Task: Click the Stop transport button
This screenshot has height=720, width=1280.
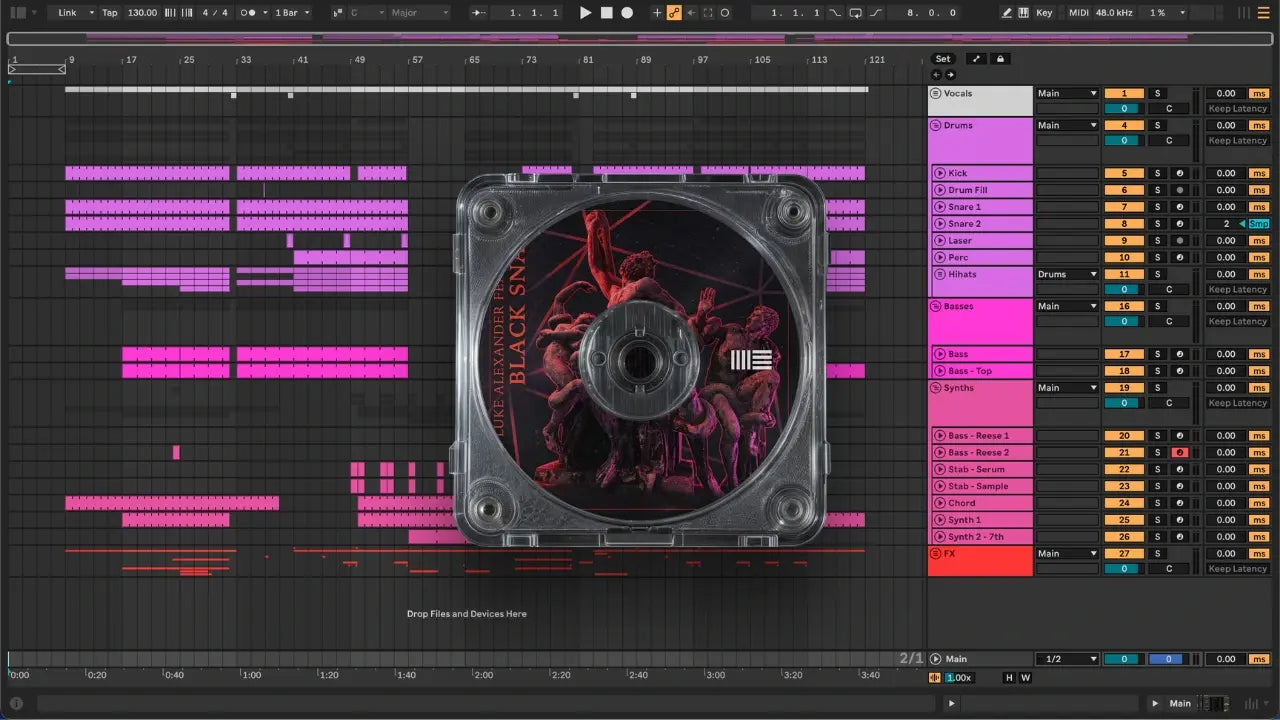Action: tap(606, 13)
